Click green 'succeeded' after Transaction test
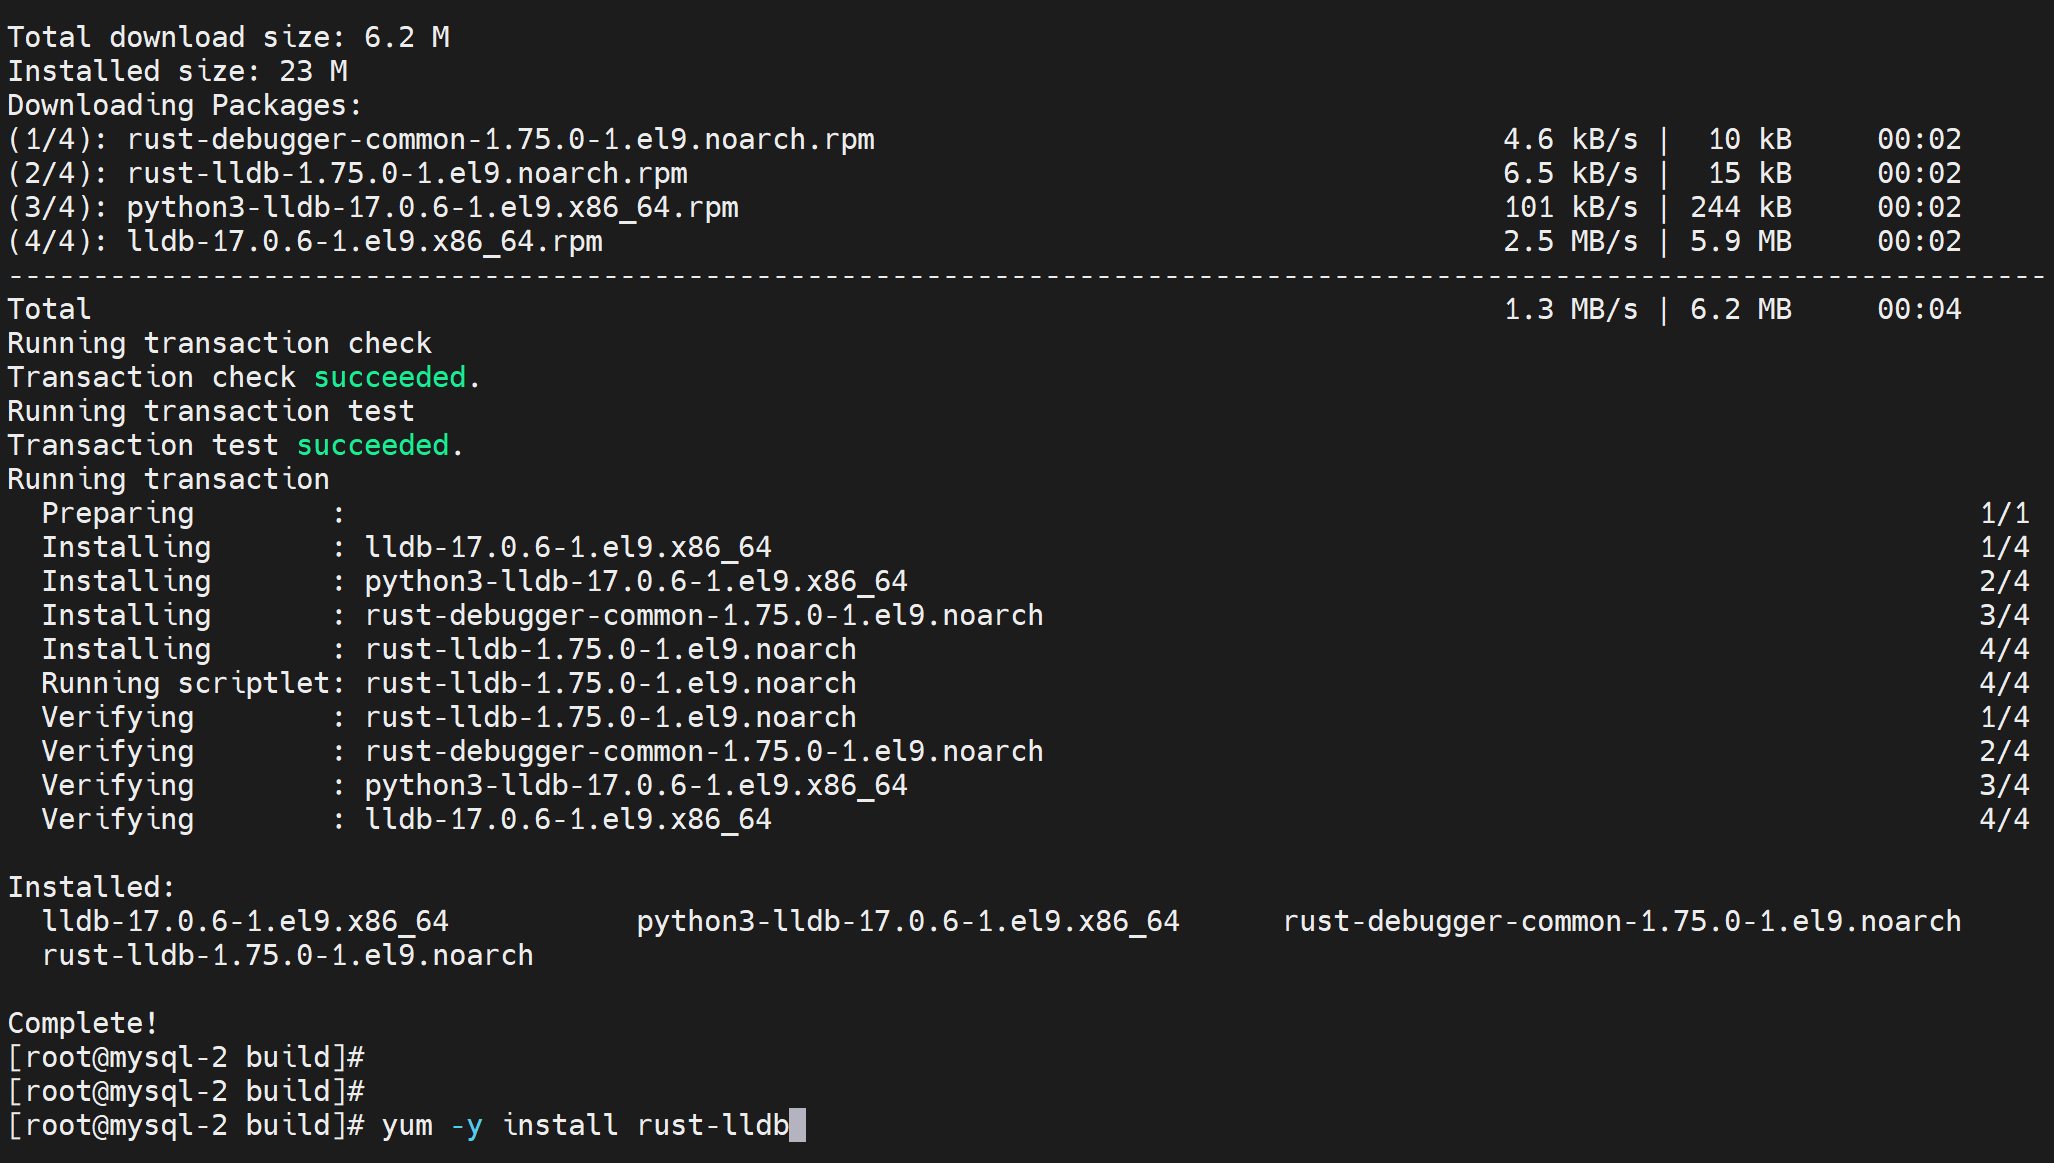 (373, 445)
